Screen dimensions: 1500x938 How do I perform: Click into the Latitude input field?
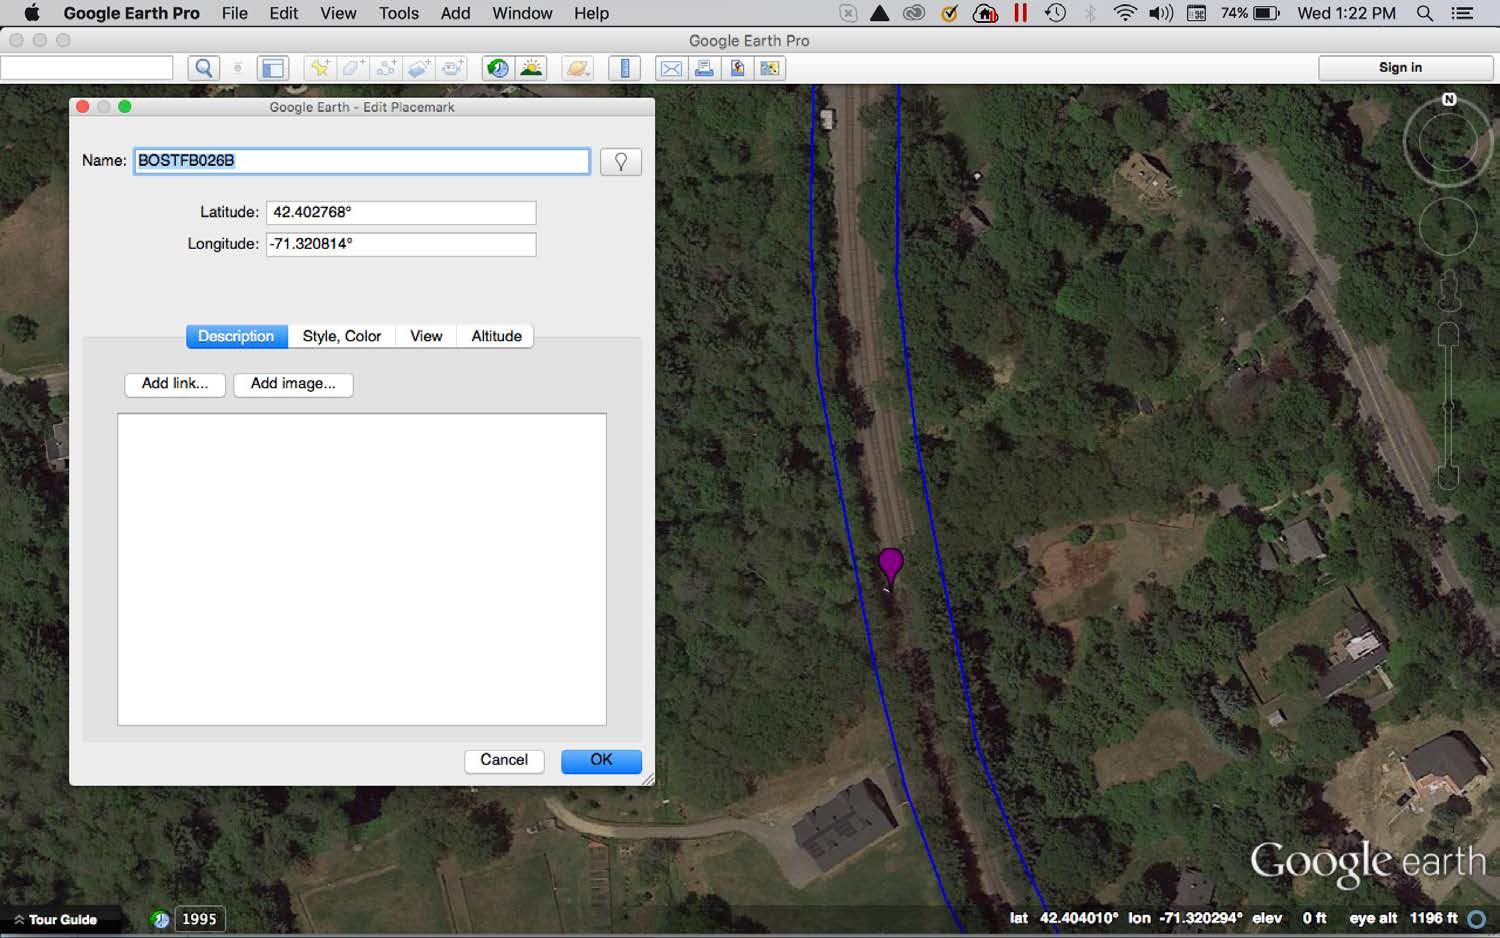(400, 213)
